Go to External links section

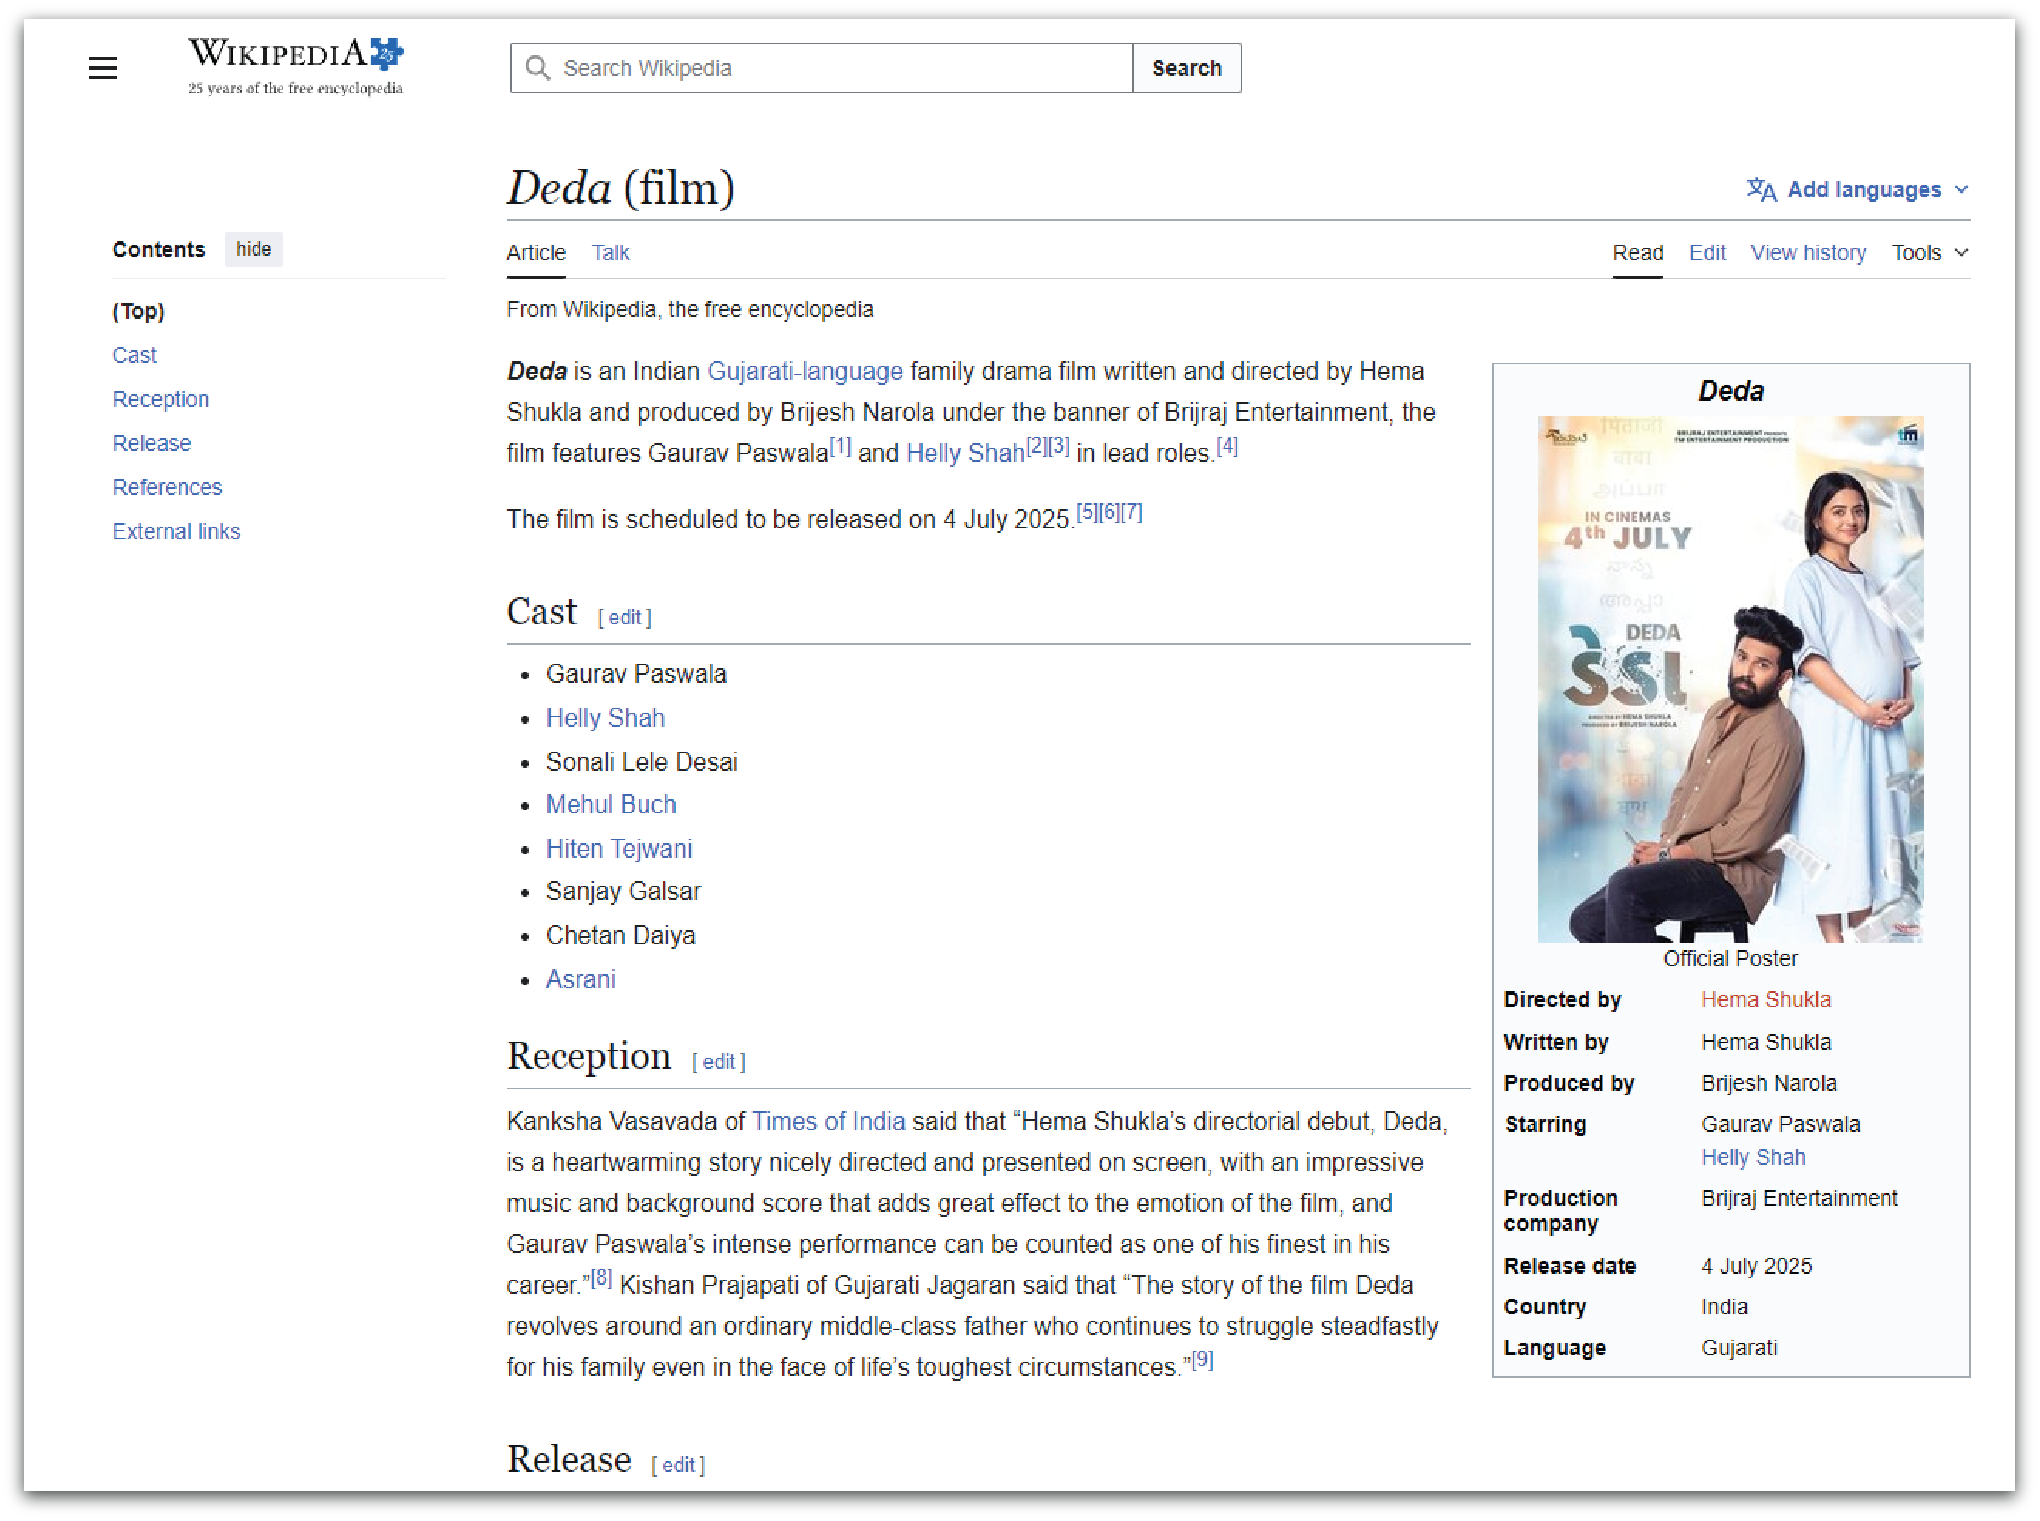tap(176, 531)
